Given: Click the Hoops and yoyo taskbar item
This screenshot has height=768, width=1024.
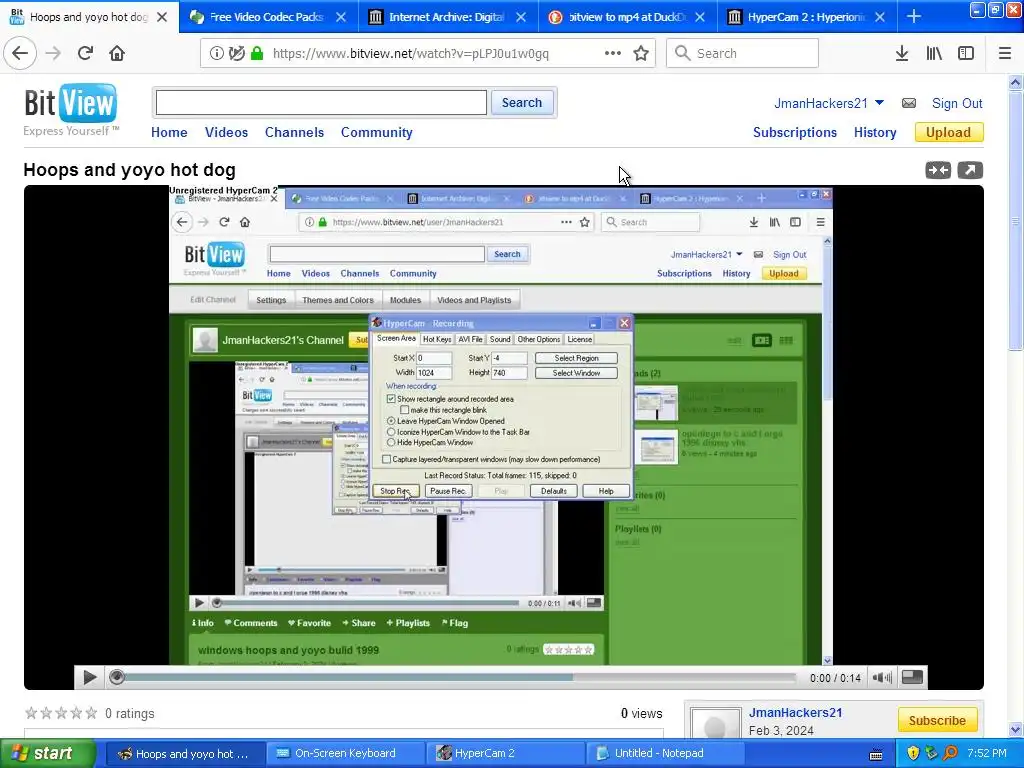Looking at the screenshot, I should tap(185, 754).
